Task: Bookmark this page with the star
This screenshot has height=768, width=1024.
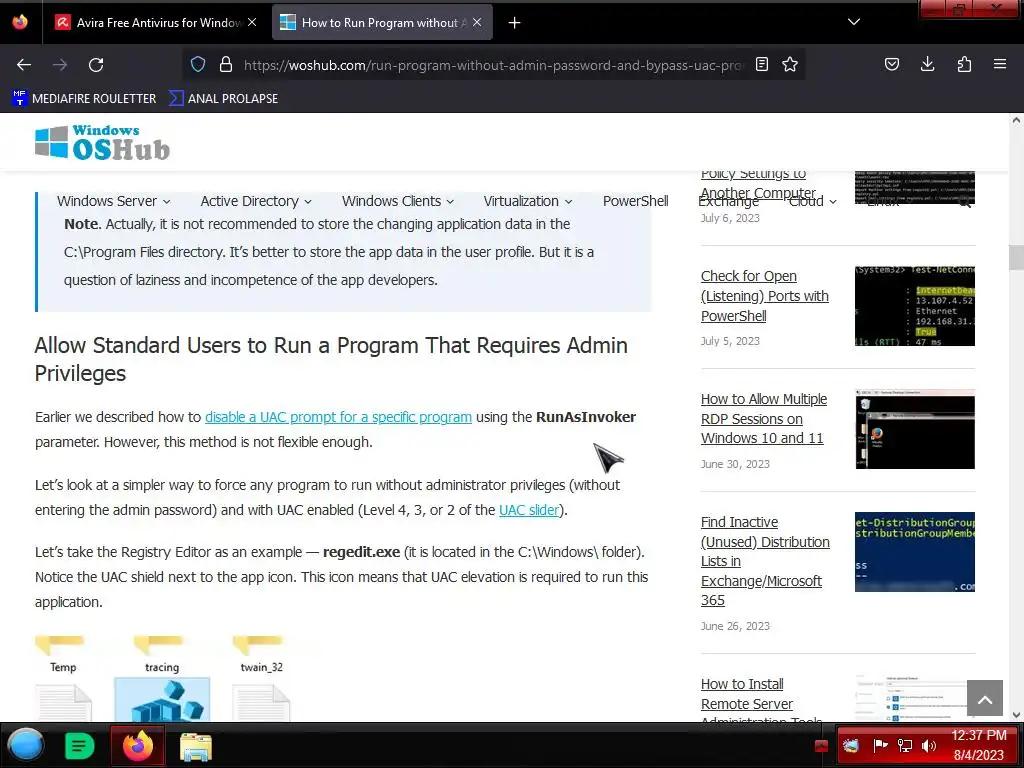Action: tap(790, 65)
